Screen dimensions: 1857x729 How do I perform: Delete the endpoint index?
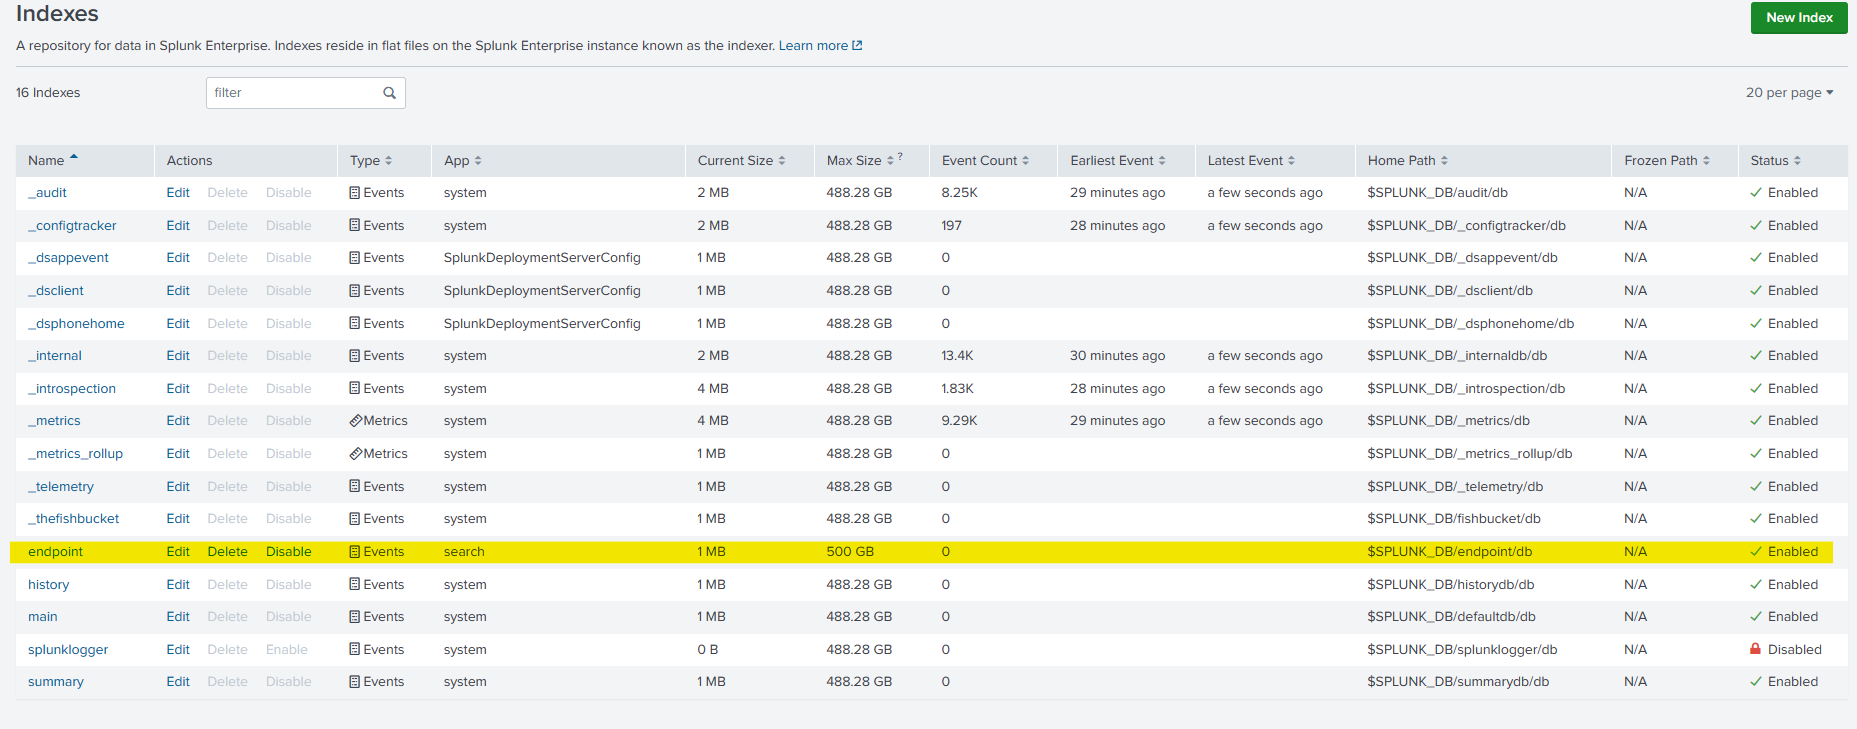coord(227,552)
